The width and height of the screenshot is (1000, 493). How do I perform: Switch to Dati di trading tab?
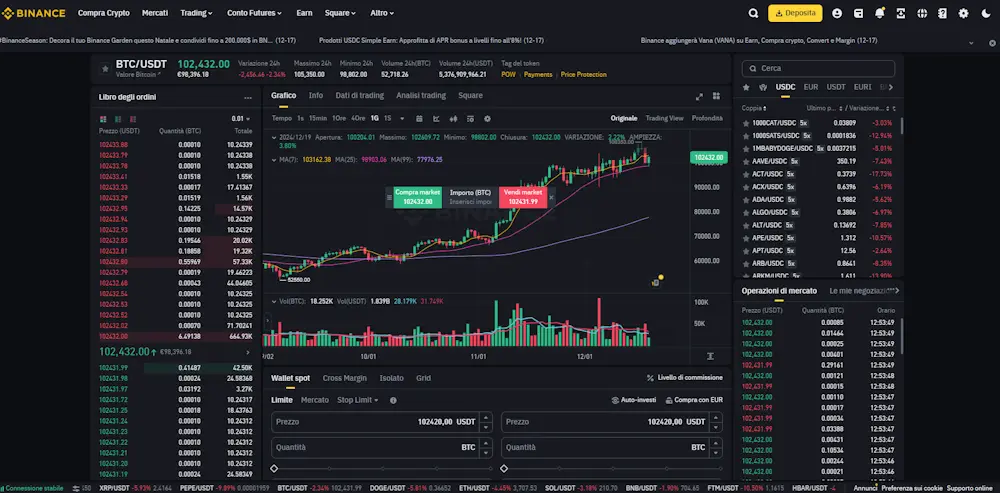pos(360,96)
